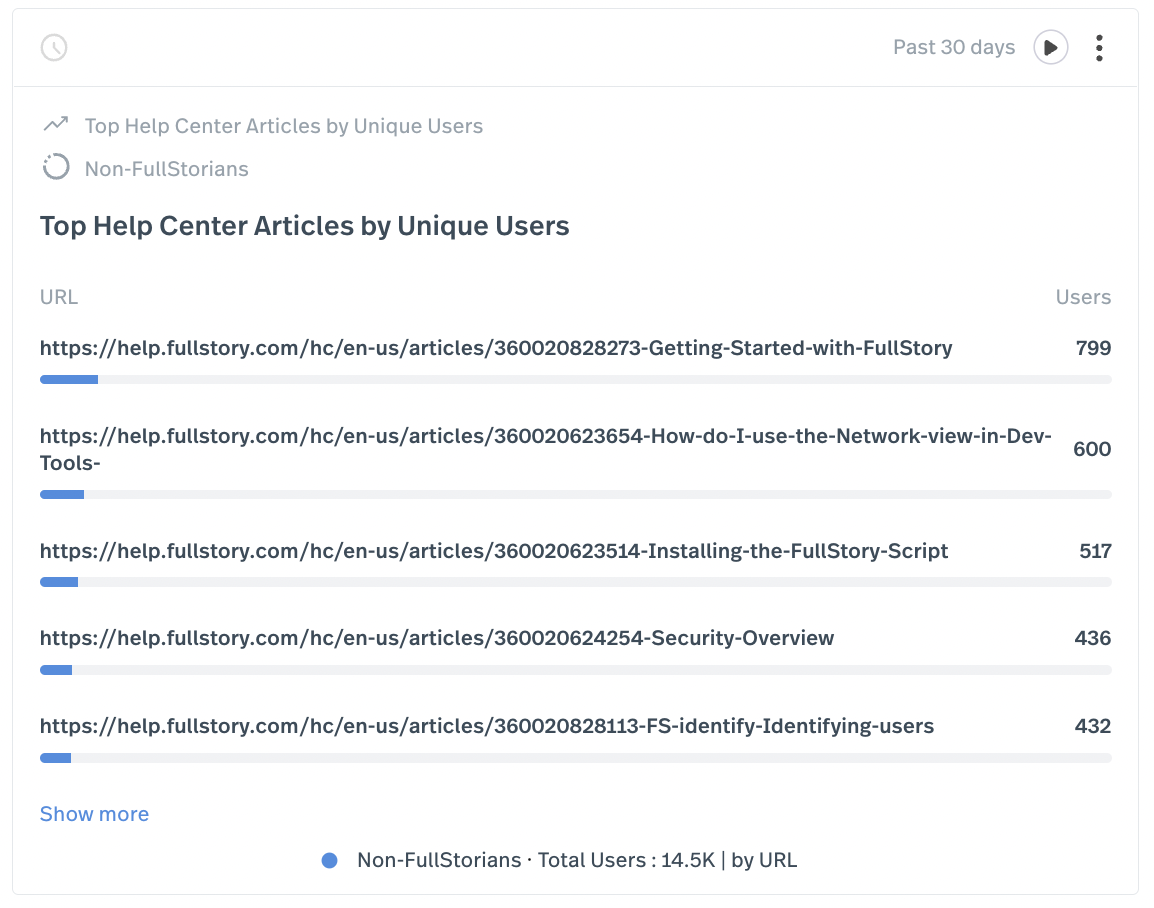Open the Getting-Started-with-FullStory article URL
This screenshot has width=1154, height=908.
(x=496, y=348)
